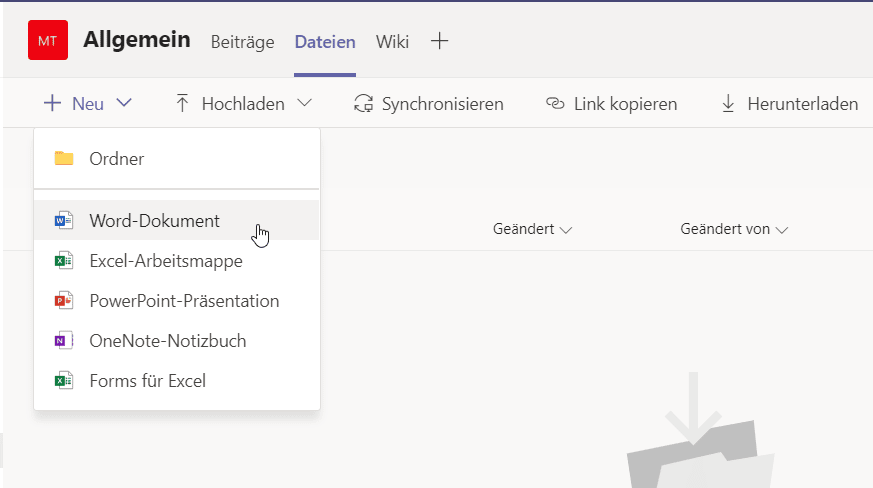Click the Allgemein channel title
The height and width of the screenshot is (488, 873).
(137, 40)
